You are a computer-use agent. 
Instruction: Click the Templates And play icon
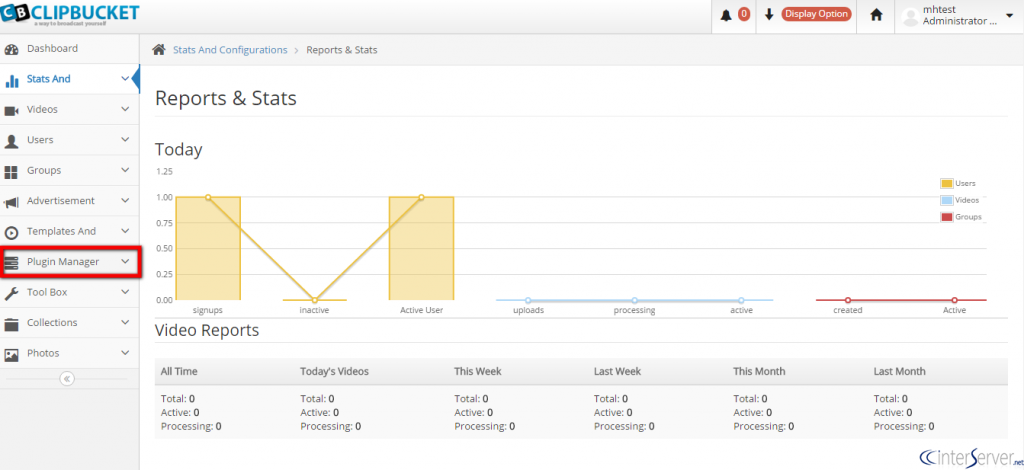pos(11,232)
